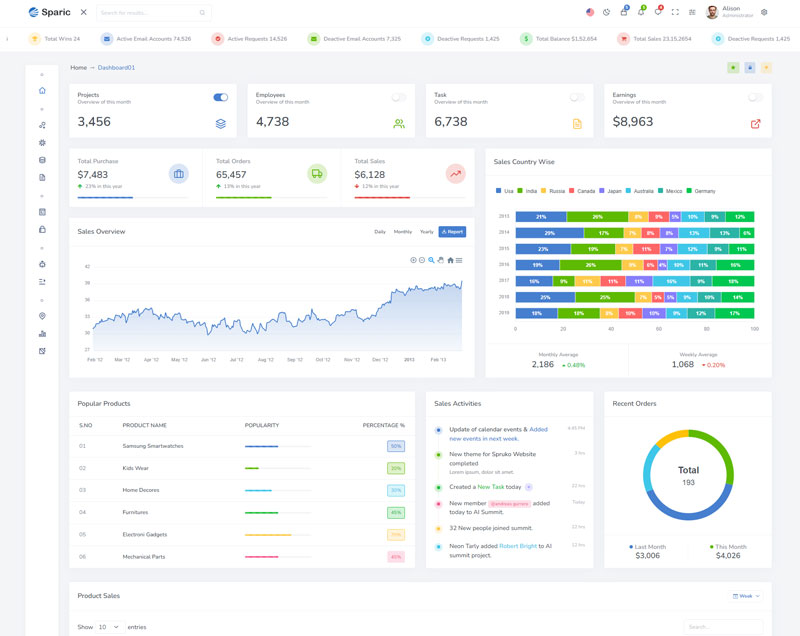
Task: Click the map pin icon in sidebar
Action: tap(42, 316)
